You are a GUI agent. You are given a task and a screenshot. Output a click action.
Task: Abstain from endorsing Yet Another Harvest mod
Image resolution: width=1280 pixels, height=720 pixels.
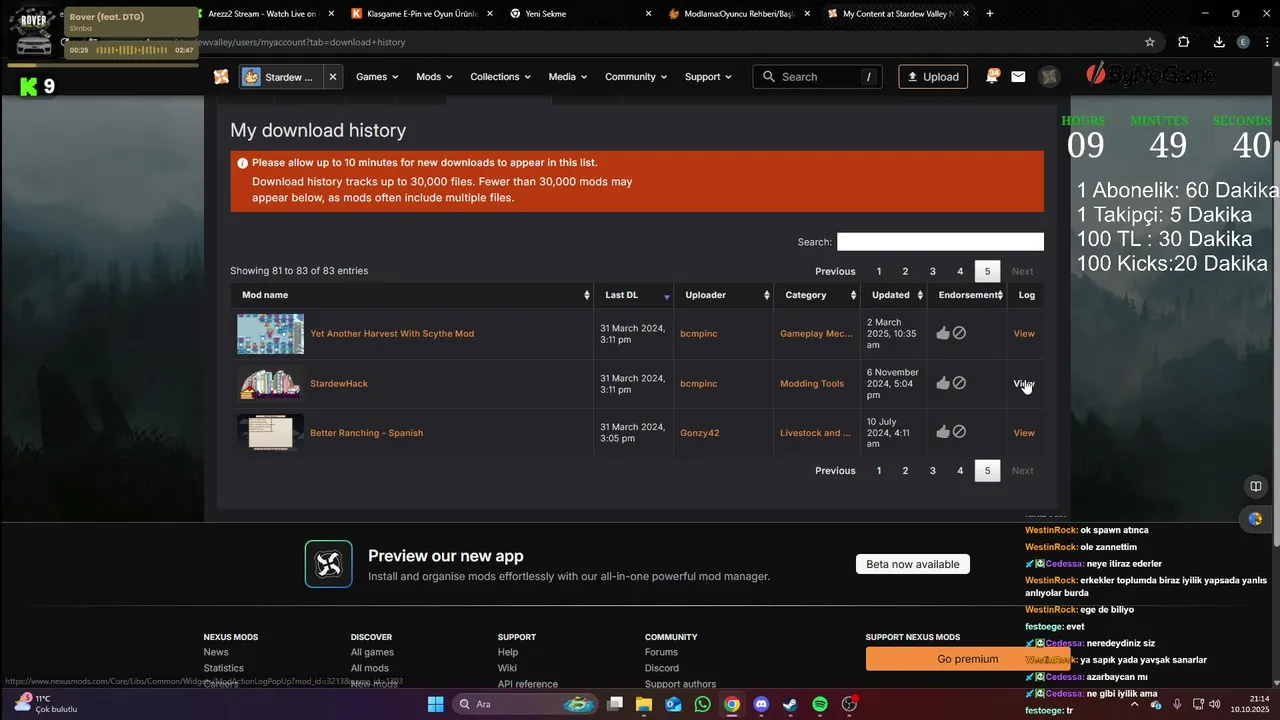[x=959, y=333]
